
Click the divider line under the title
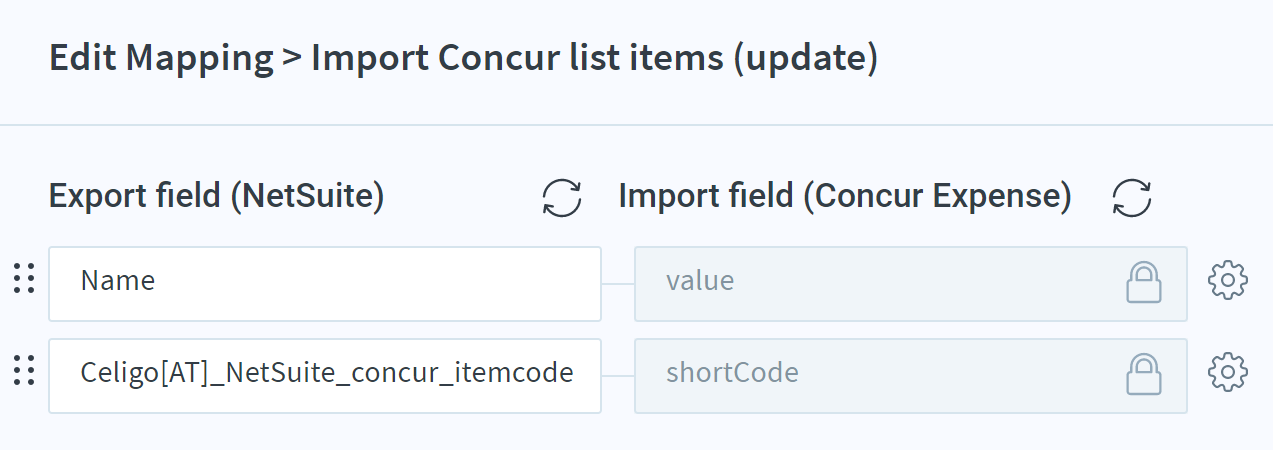(x=636, y=125)
